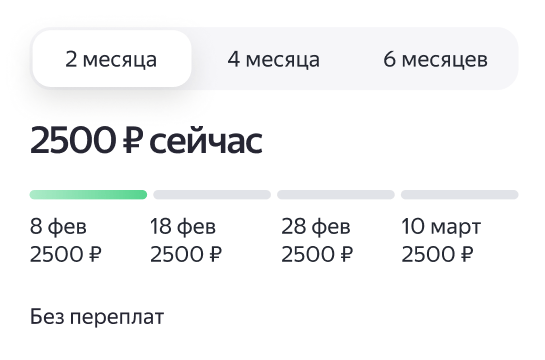
Task: Click the 2500 ₽ amount under 10 март
Action: click(x=437, y=254)
